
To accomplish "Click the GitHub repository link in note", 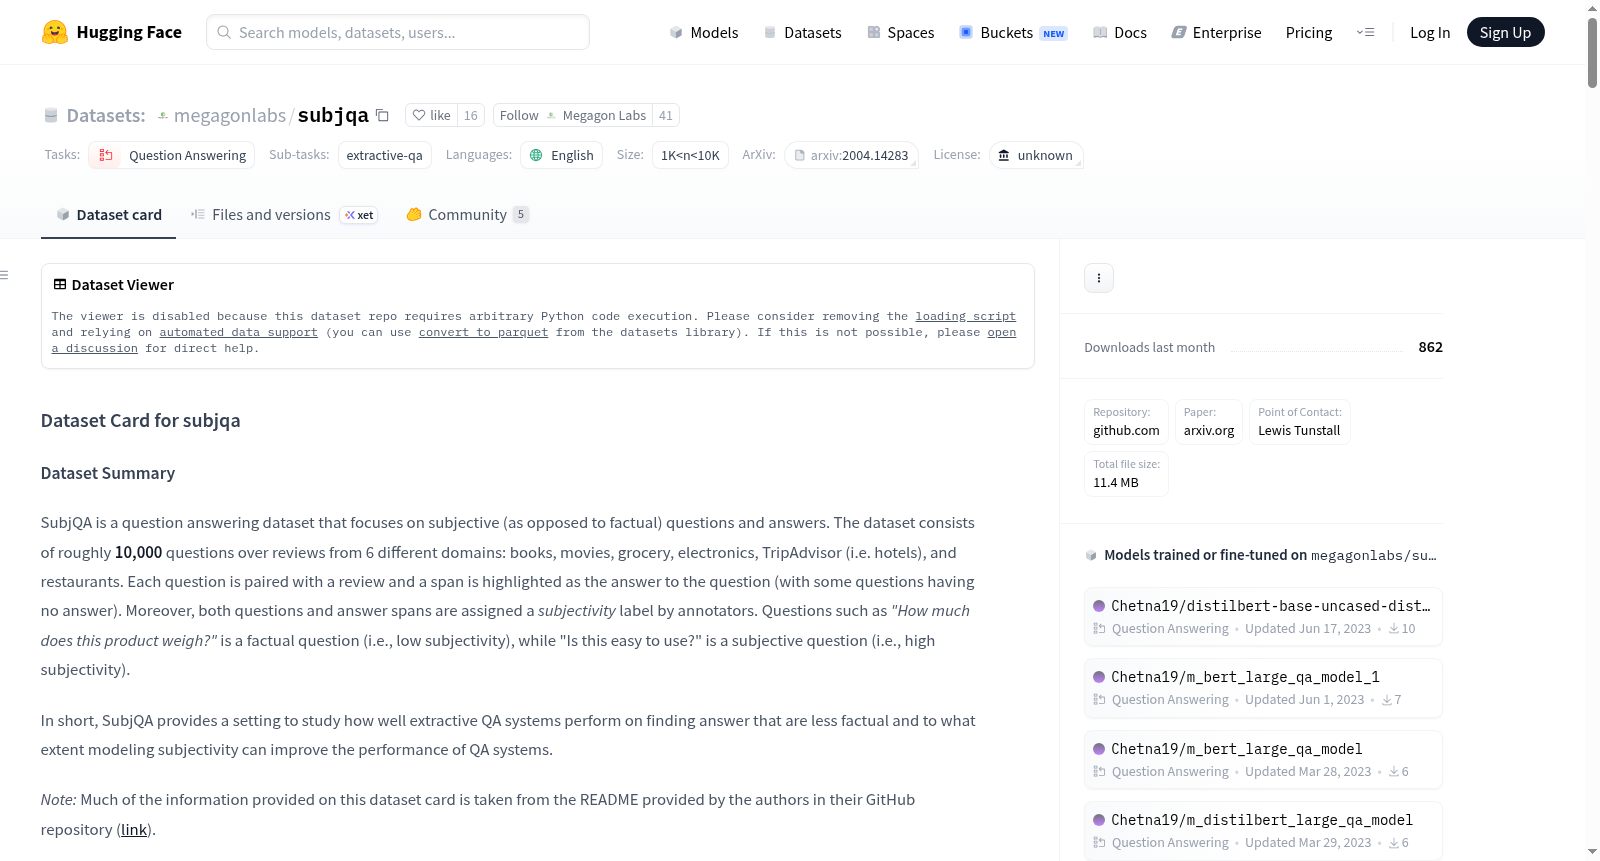I will coord(134,829).
